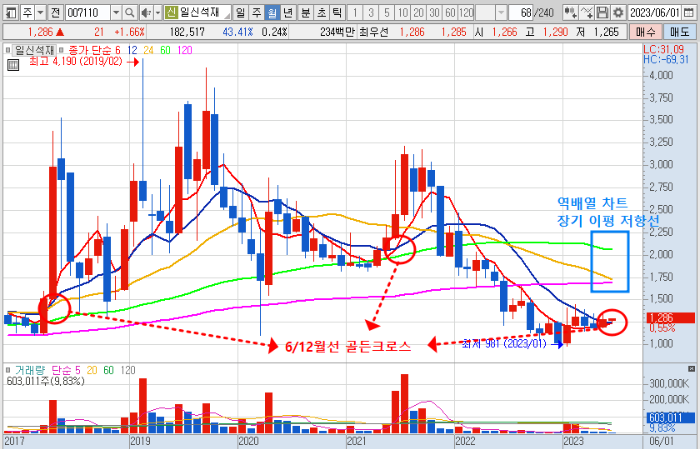
Task: Click the magenta 120 moving-average label
Action: (x=185, y=50)
